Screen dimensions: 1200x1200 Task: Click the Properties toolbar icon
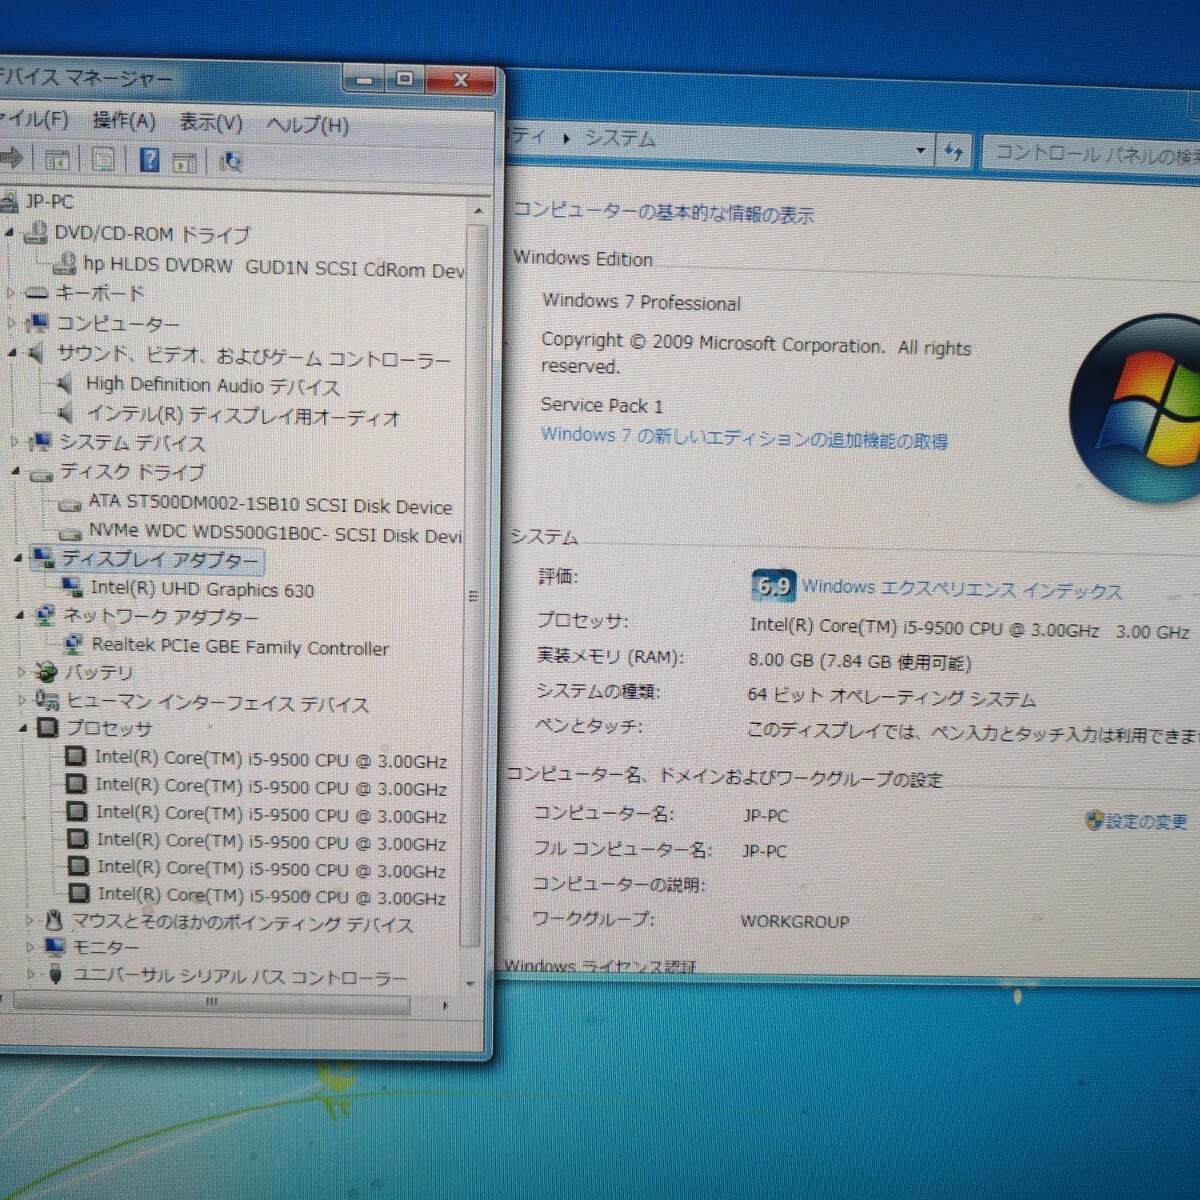102,160
